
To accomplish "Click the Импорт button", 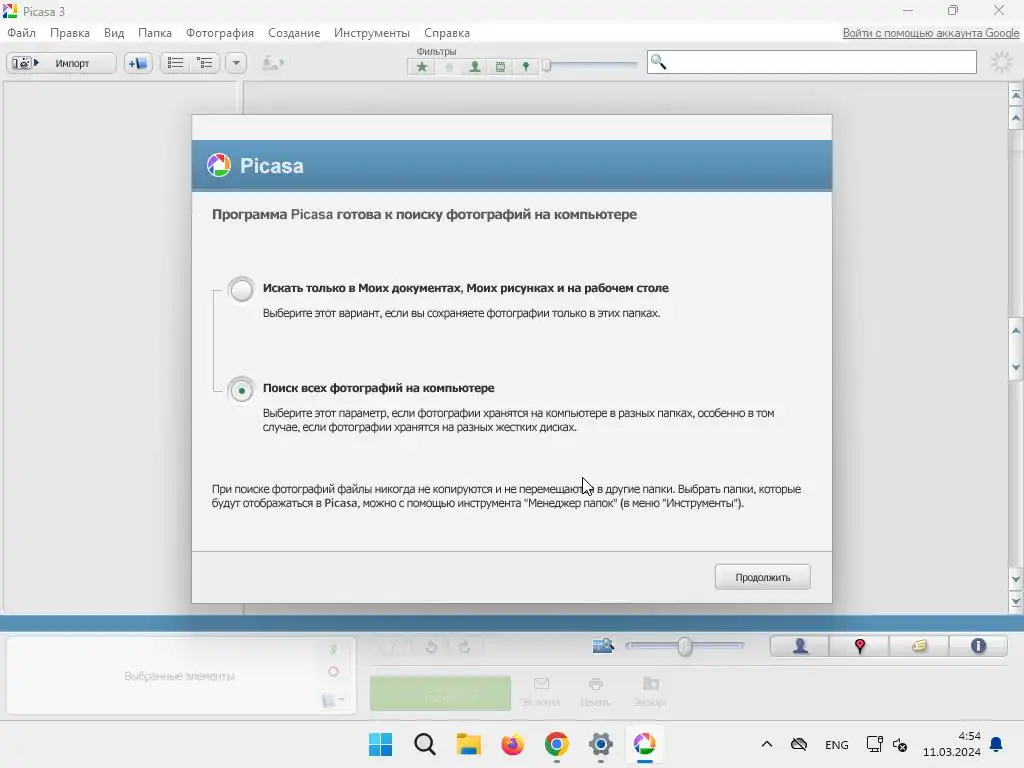I will click(x=61, y=63).
